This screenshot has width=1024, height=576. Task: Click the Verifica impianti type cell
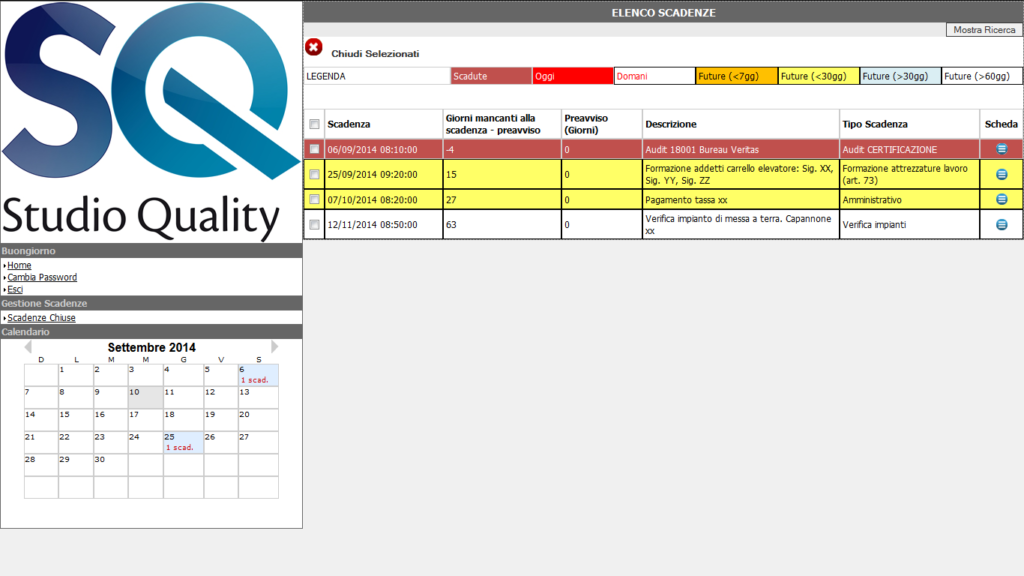[x=909, y=225]
